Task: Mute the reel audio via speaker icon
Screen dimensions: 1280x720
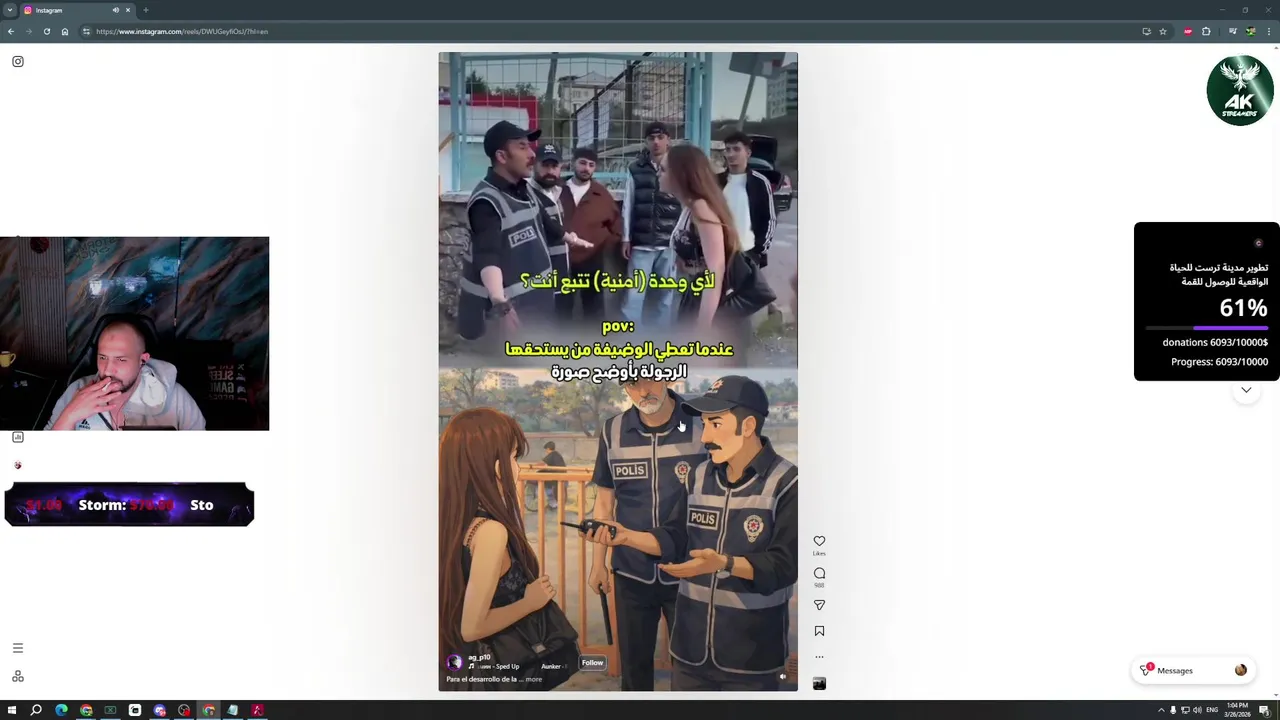Action: click(783, 676)
